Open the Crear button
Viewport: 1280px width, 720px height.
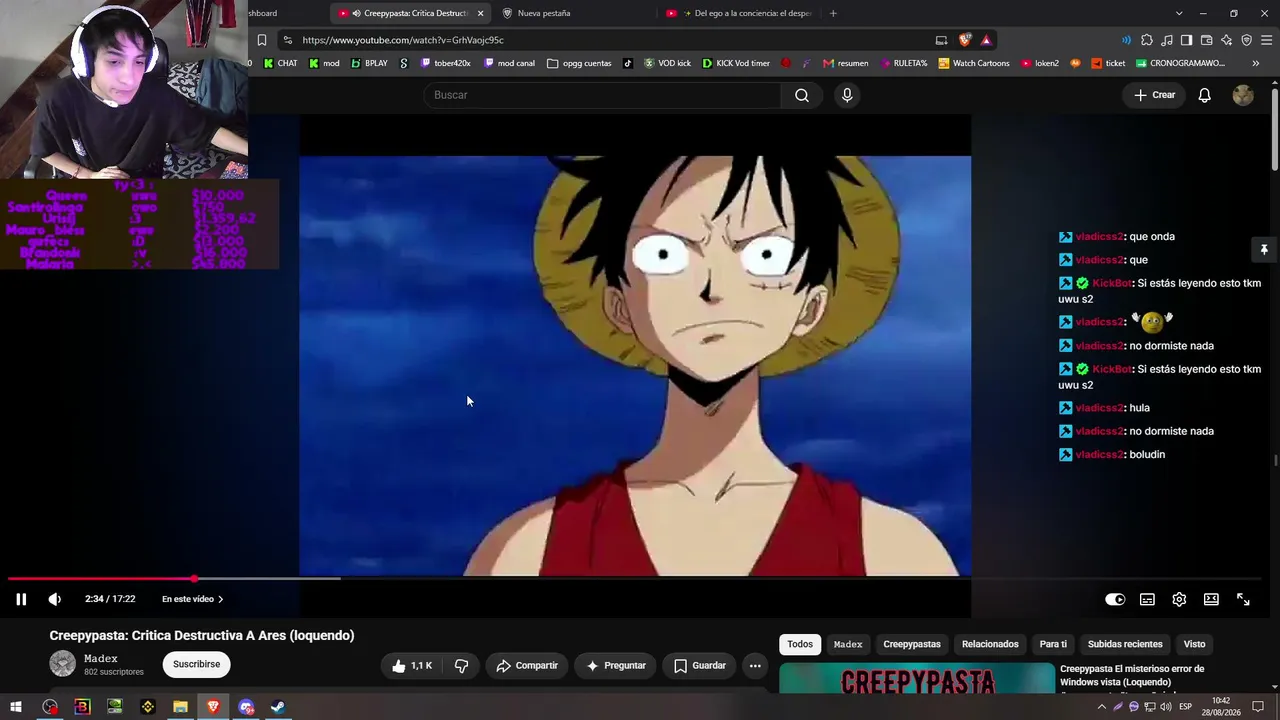(x=1155, y=95)
